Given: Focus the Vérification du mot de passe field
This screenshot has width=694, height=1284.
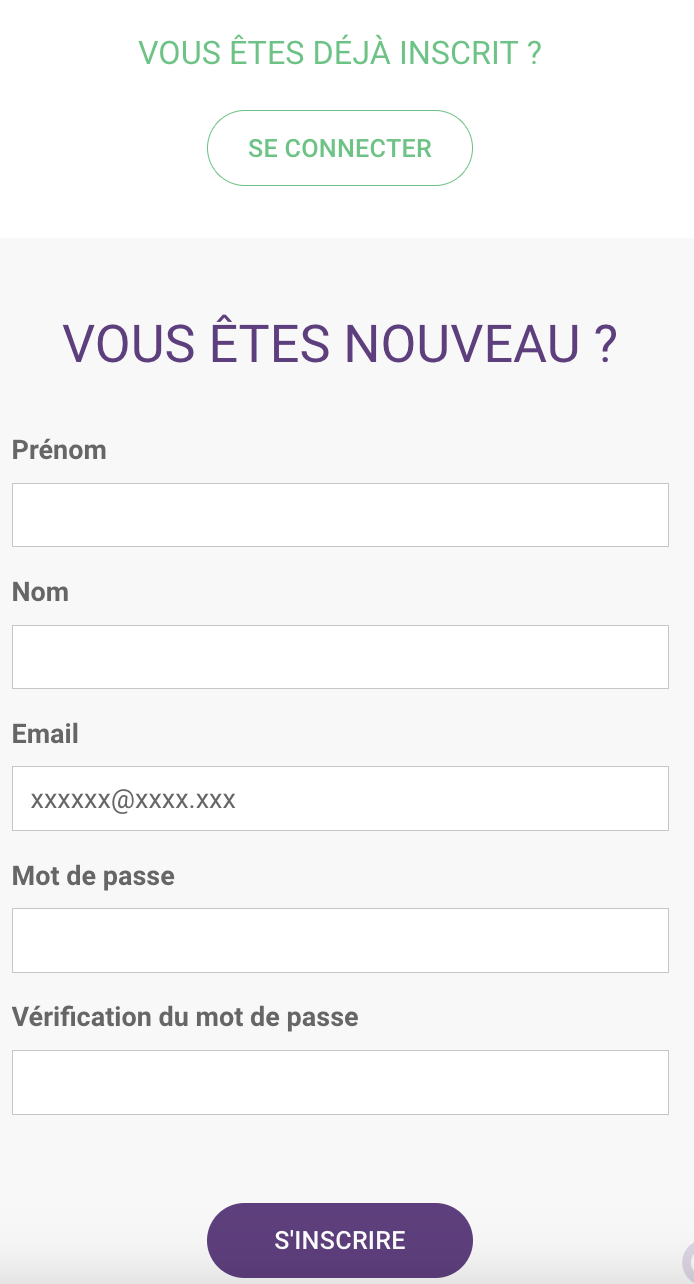Looking at the screenshot, I should point(340,1082).
